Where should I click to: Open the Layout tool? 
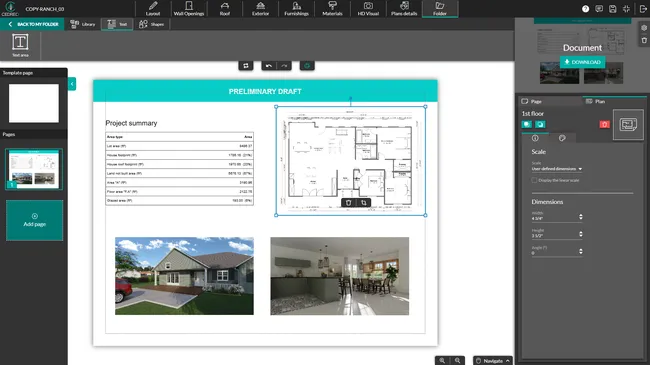click(x=153, y=9)
